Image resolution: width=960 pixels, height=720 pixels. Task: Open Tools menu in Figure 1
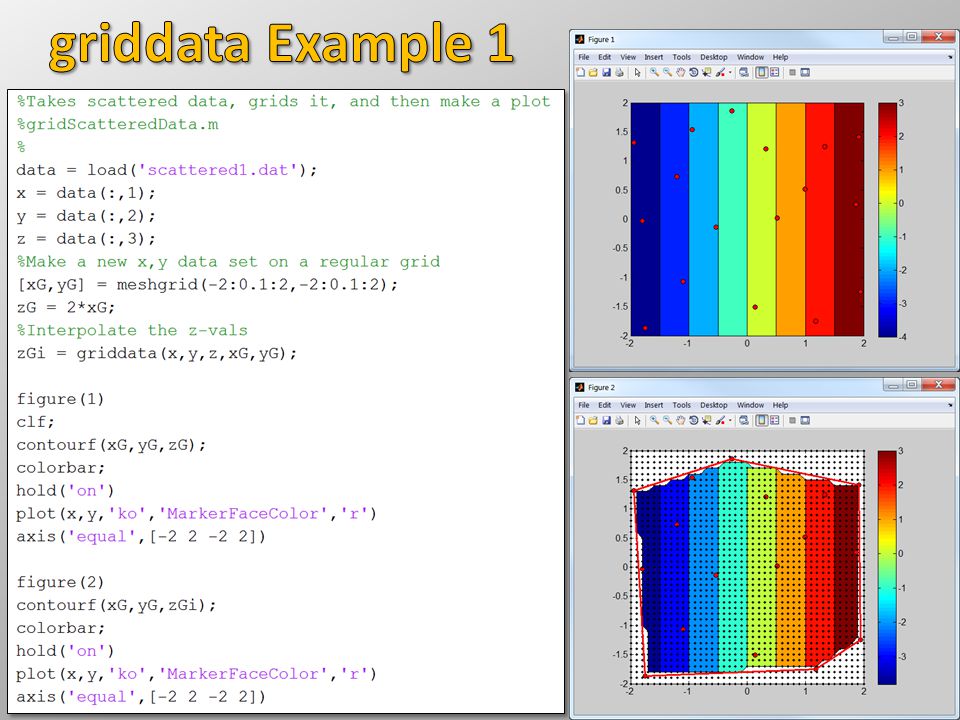(681, 57)
